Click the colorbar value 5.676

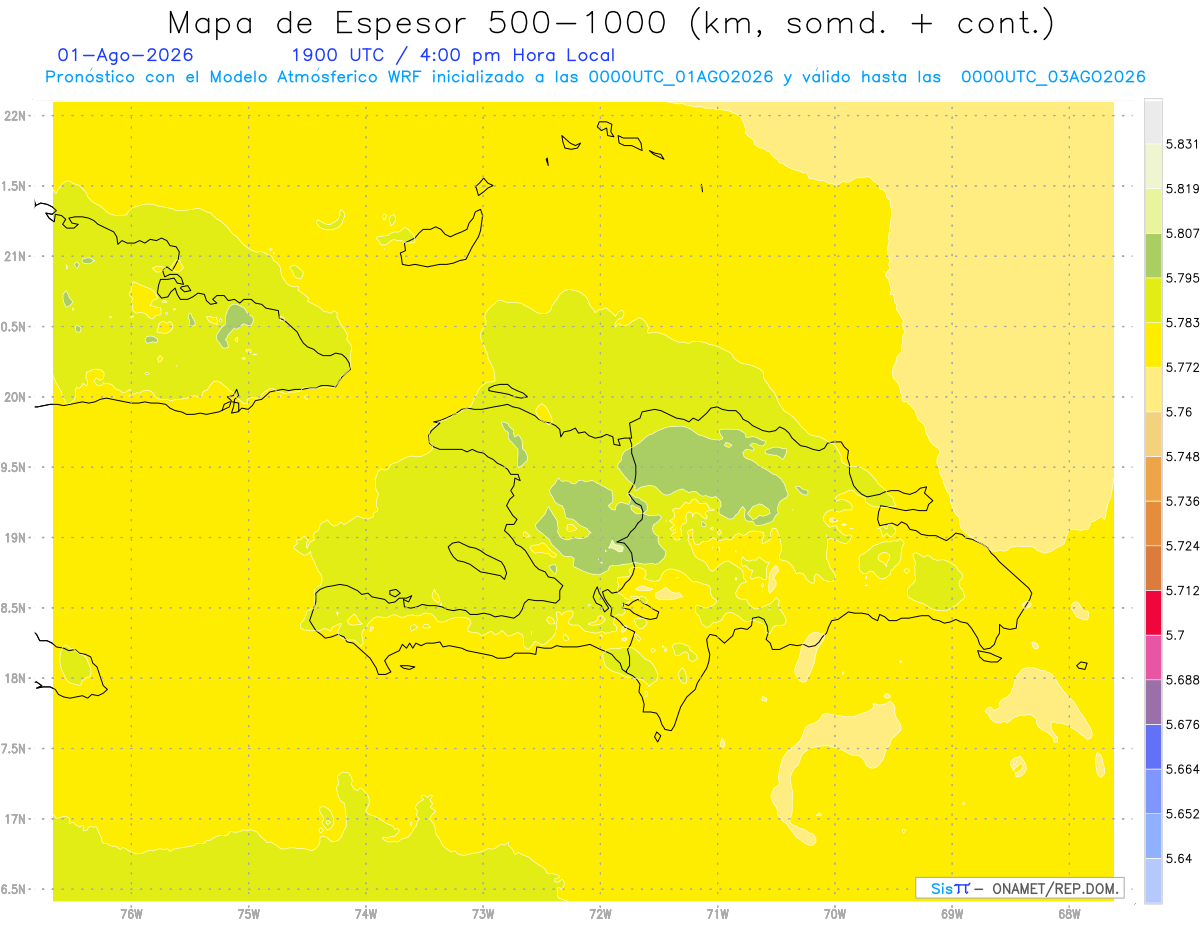1183,724
